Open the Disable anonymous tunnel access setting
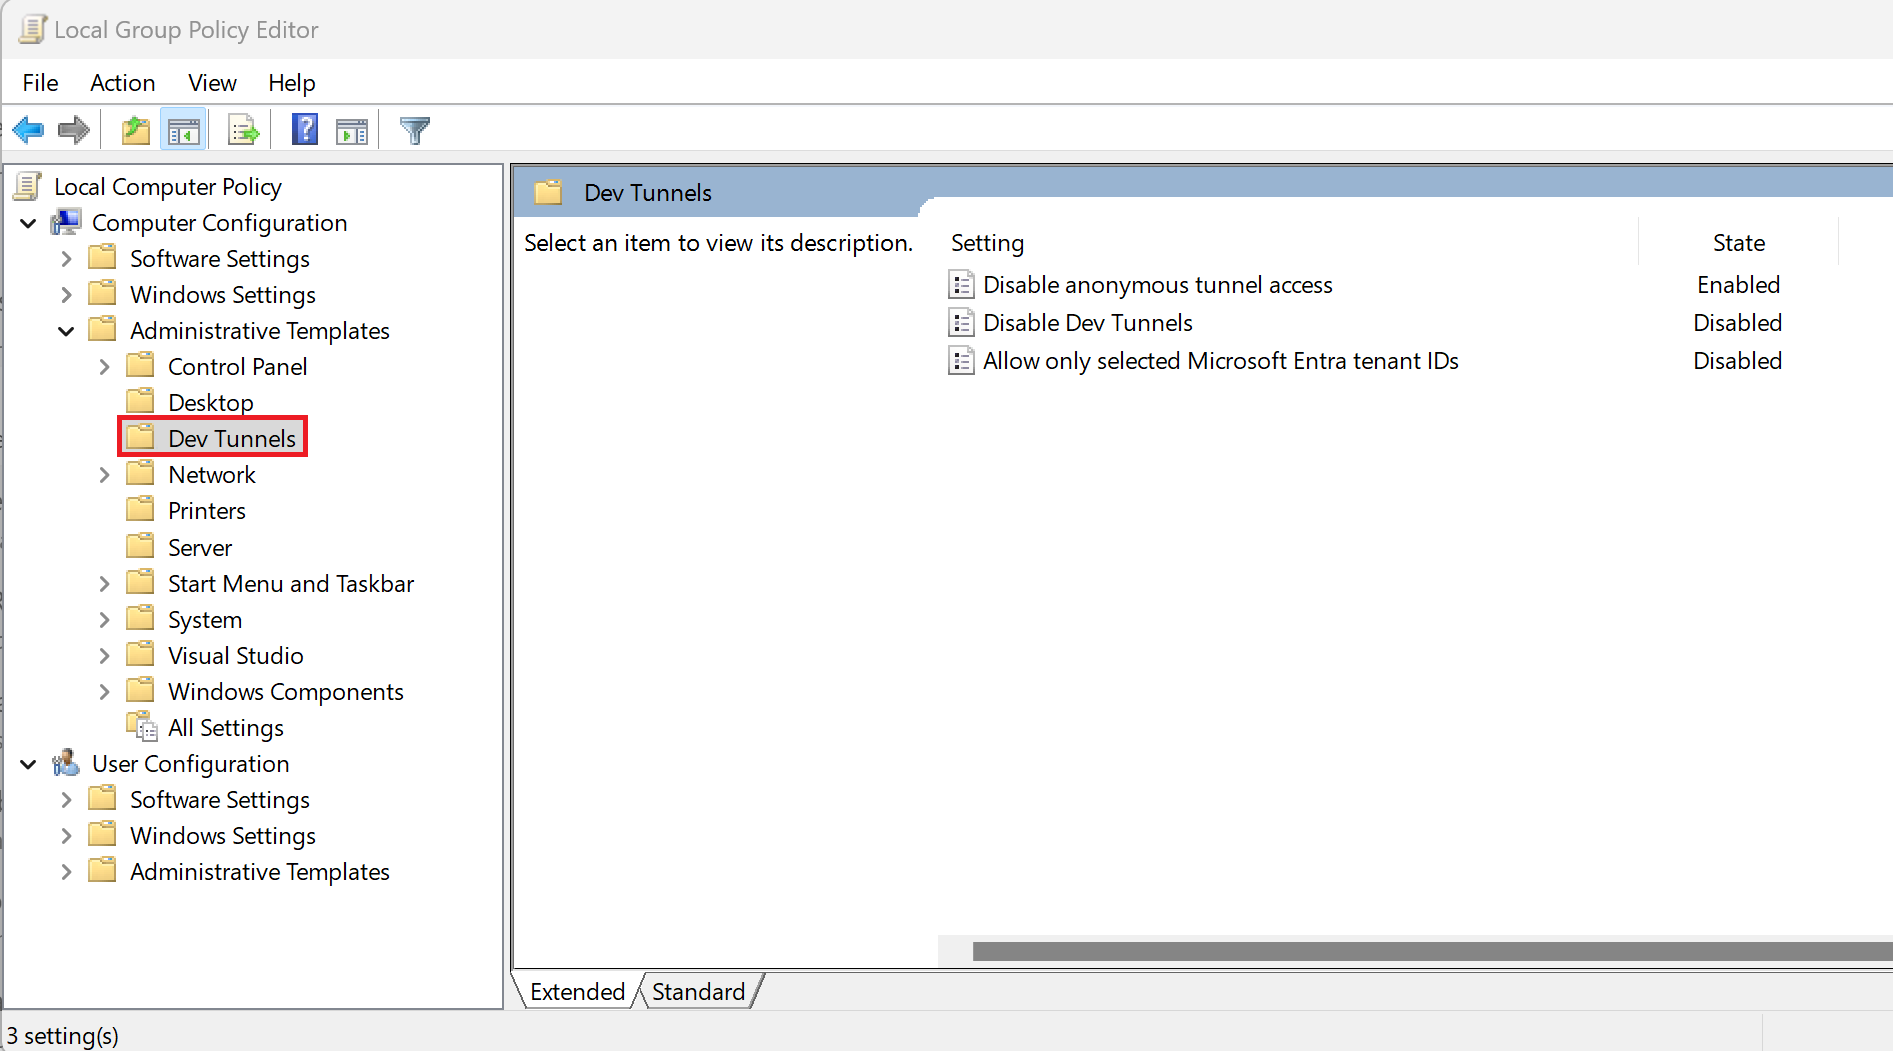The height and width of the screenshot is (1052, 1894). tap(1157, 284)
